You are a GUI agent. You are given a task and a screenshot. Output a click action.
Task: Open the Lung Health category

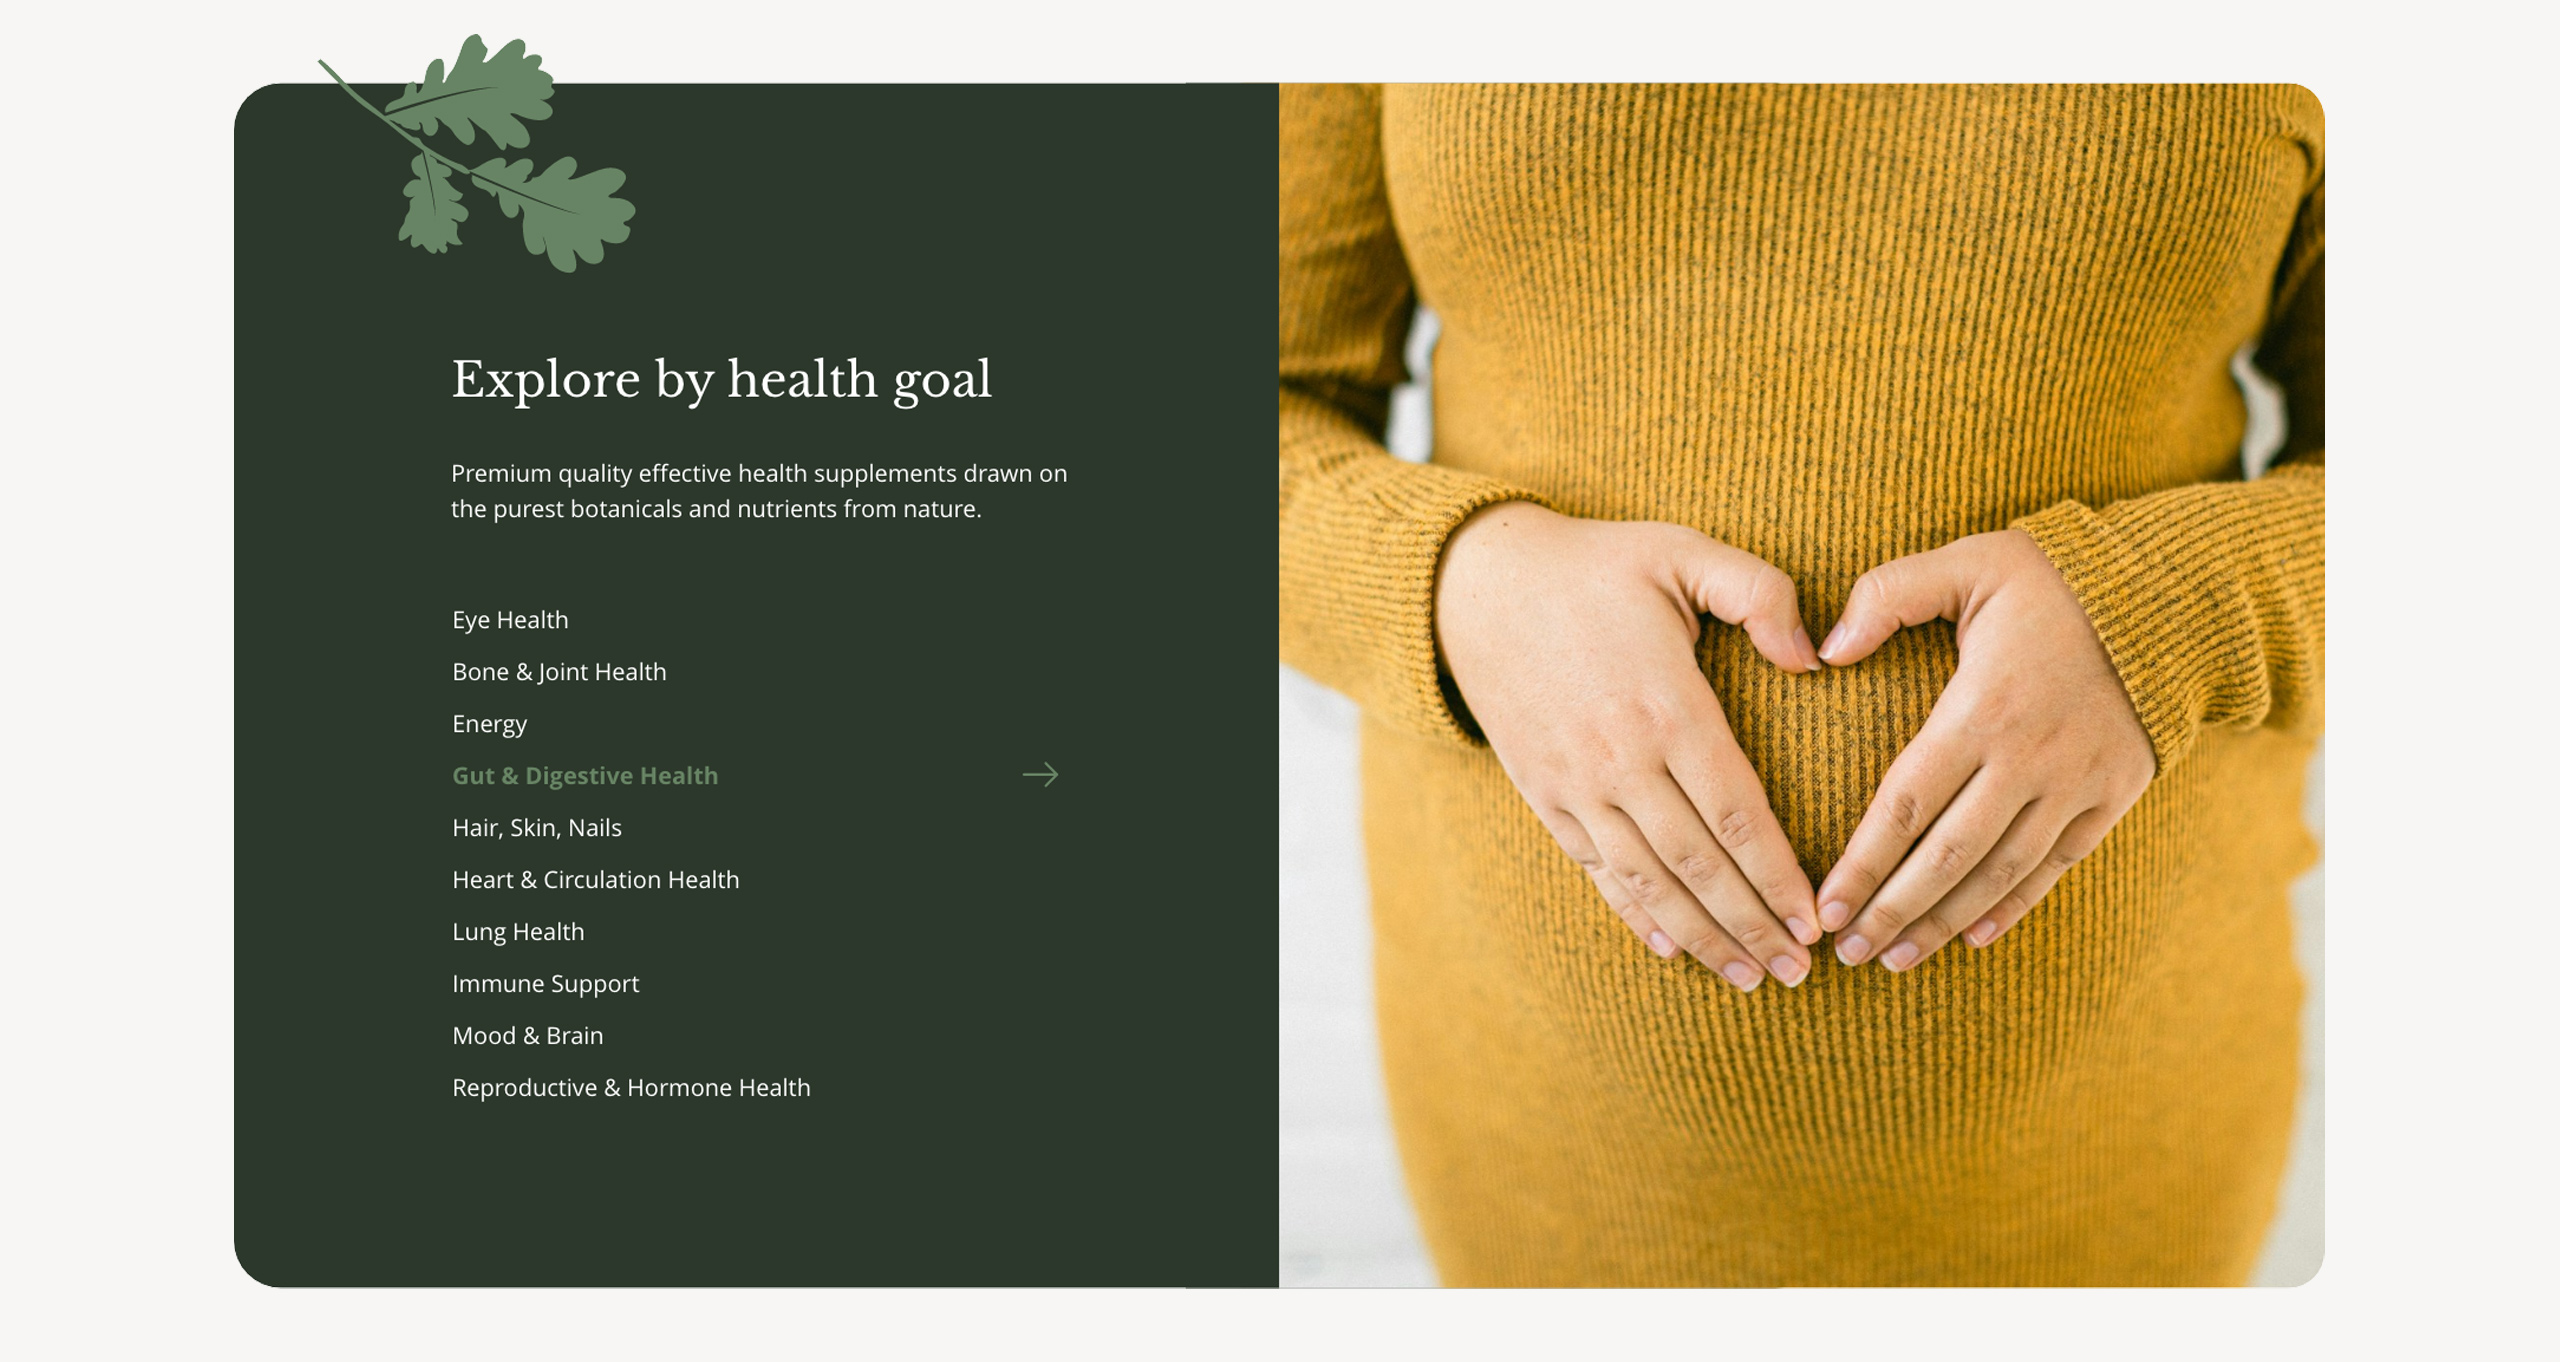coord(518,932)
